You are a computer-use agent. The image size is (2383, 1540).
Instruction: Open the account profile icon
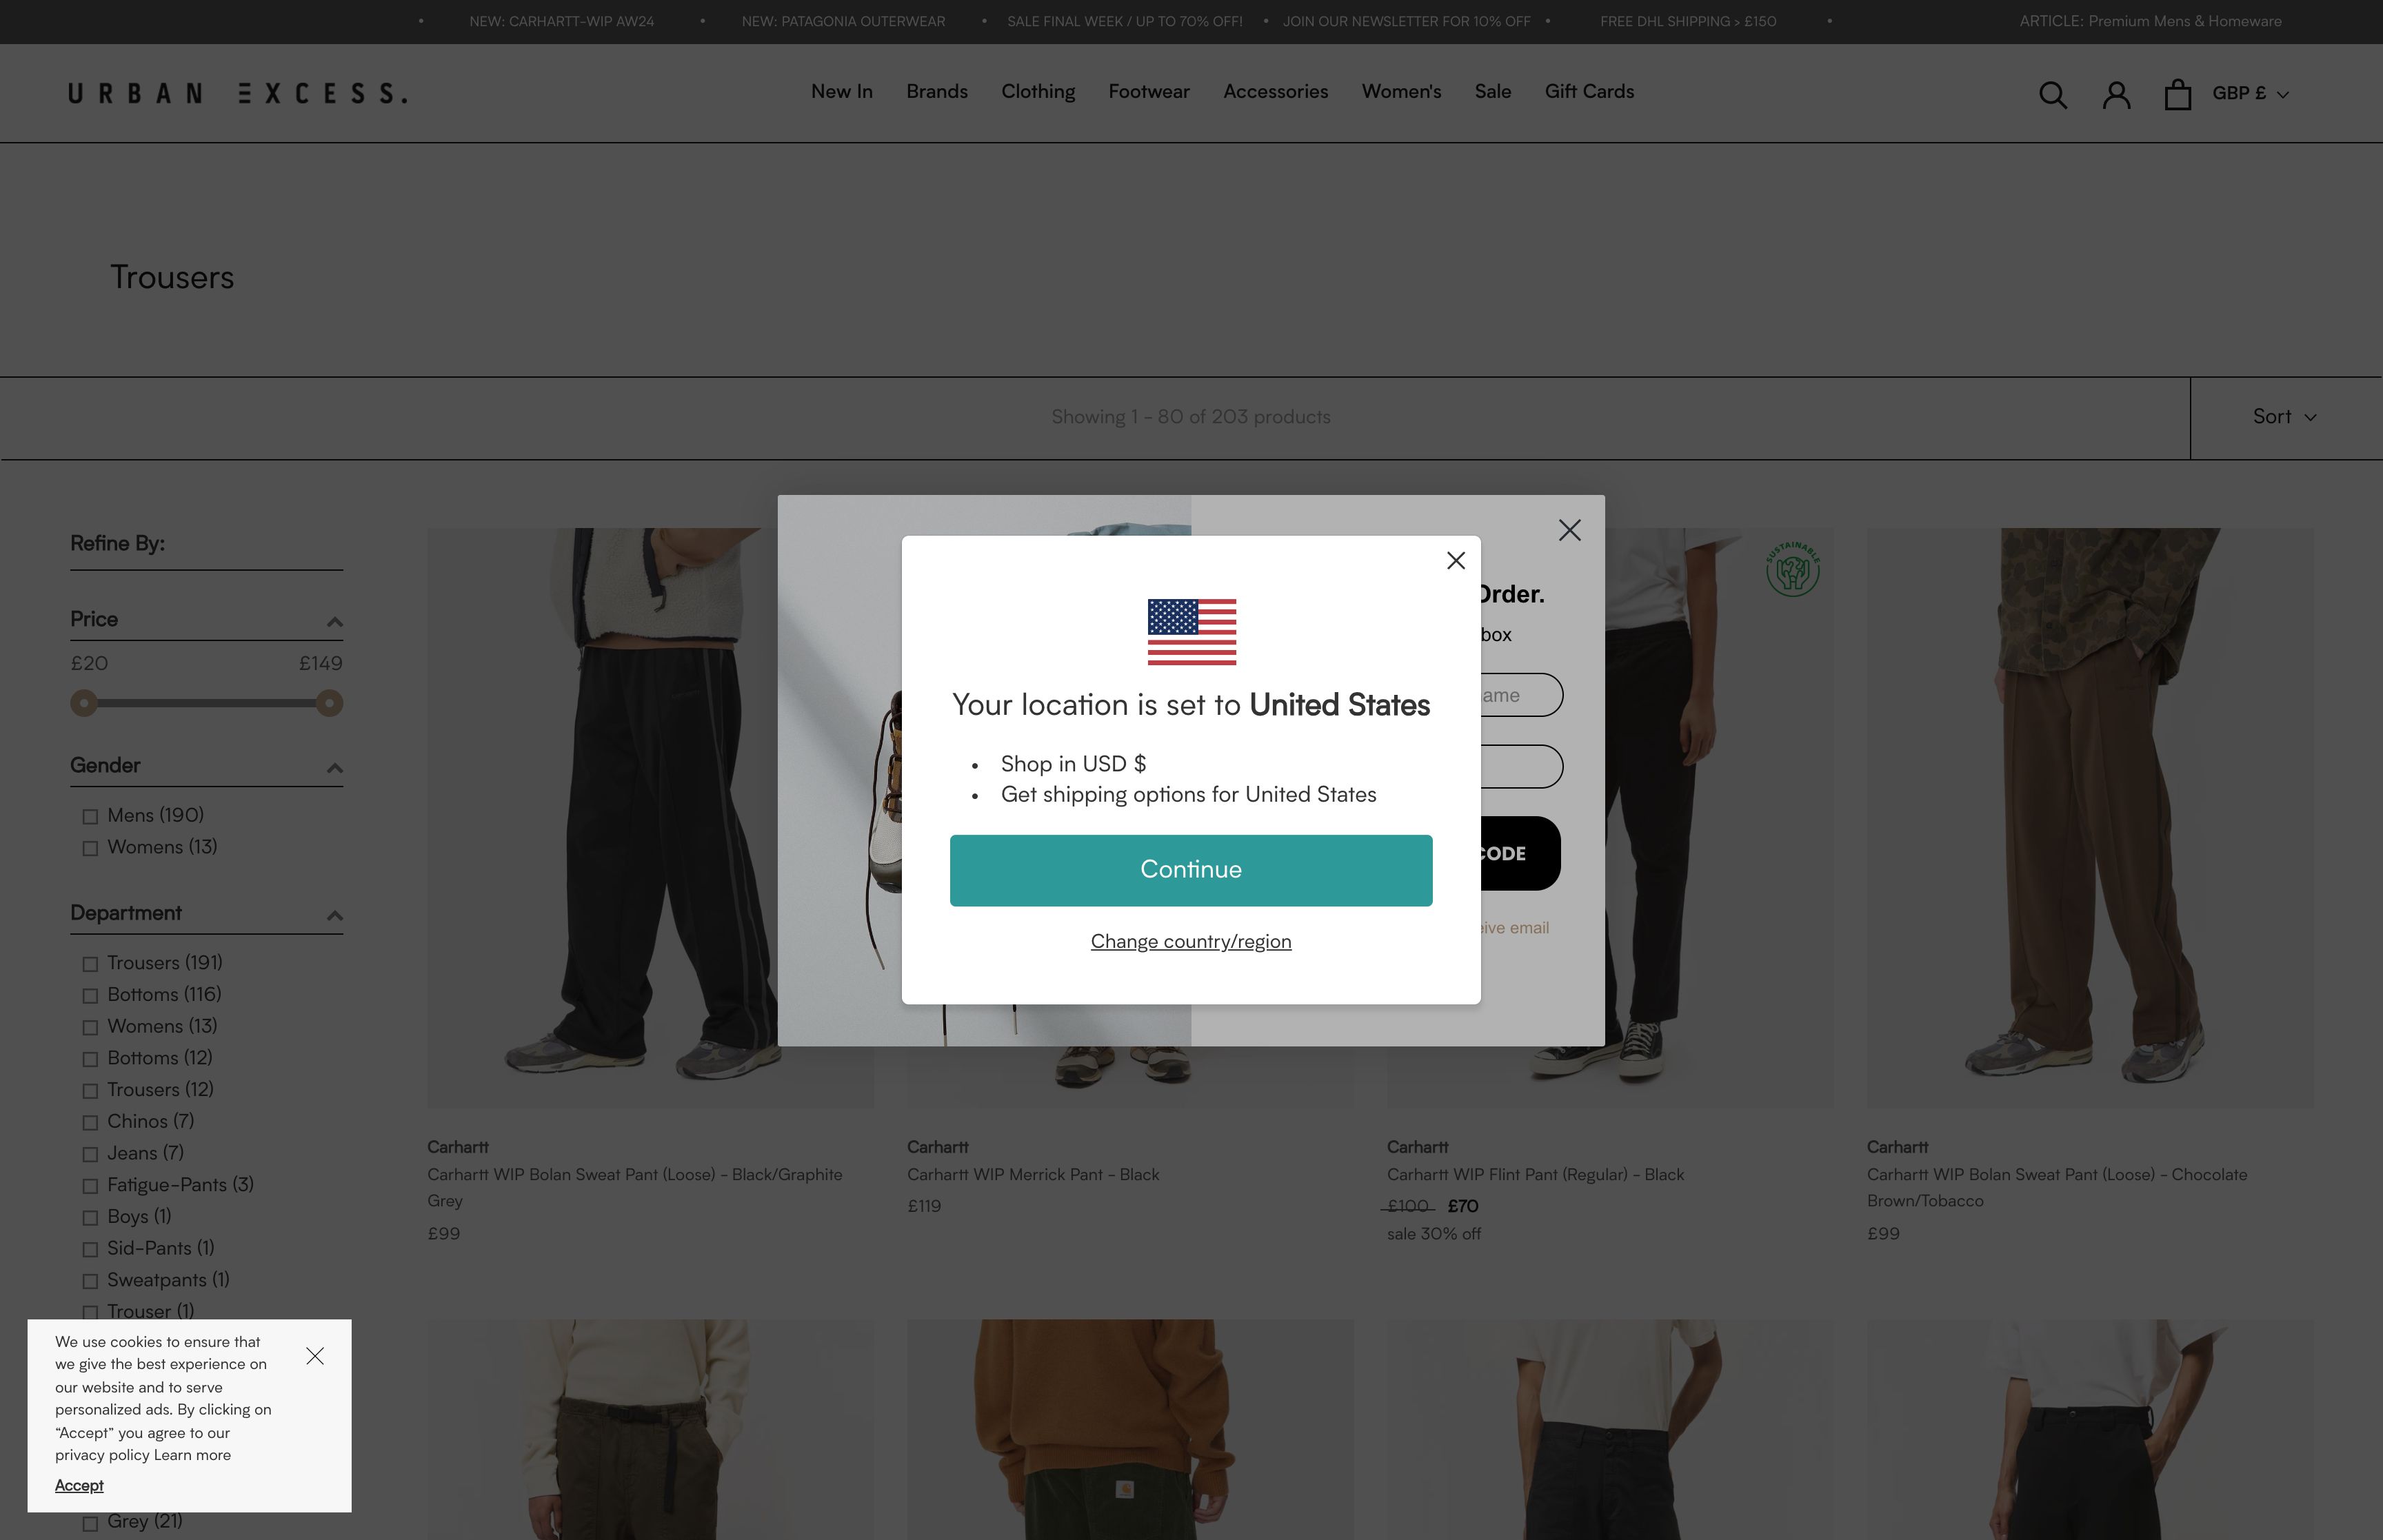2116,94
